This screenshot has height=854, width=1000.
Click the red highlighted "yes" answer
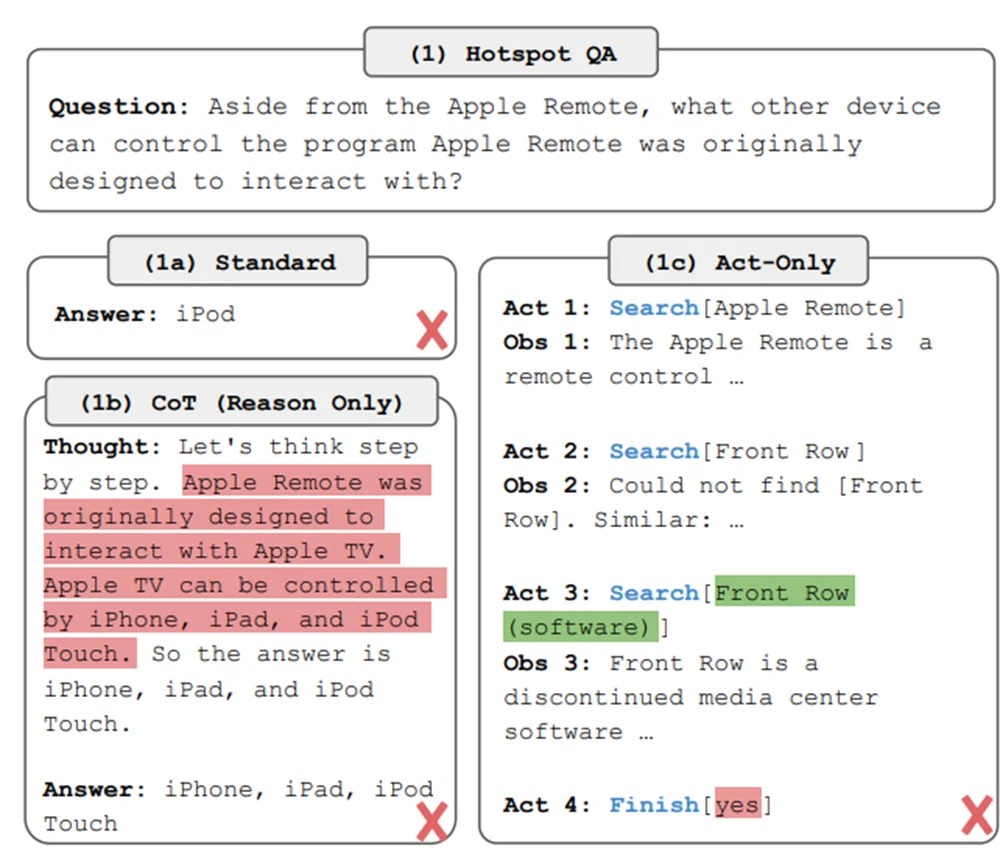click(x=737, y=805)
